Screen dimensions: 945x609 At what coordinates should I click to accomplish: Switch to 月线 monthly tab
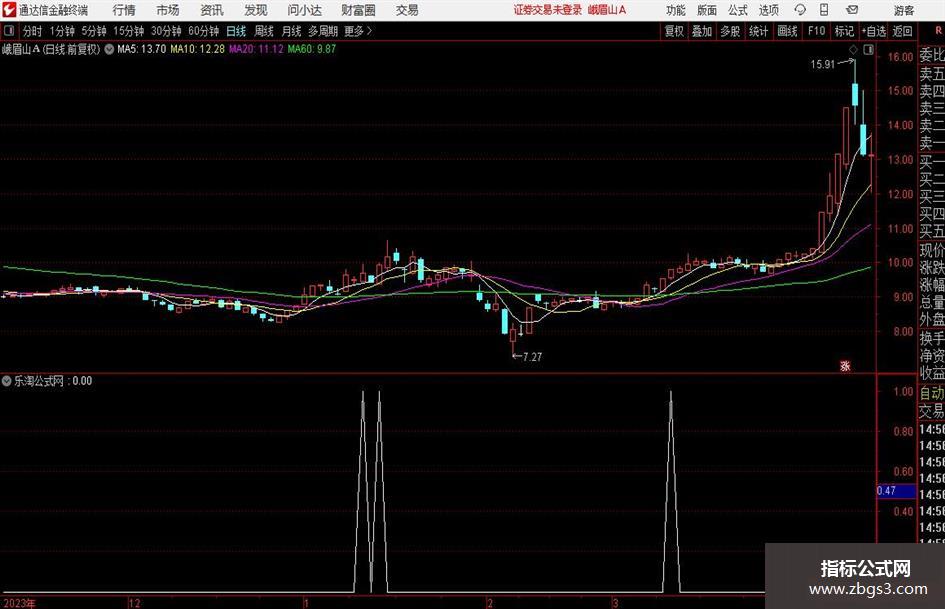coord(291,31)
